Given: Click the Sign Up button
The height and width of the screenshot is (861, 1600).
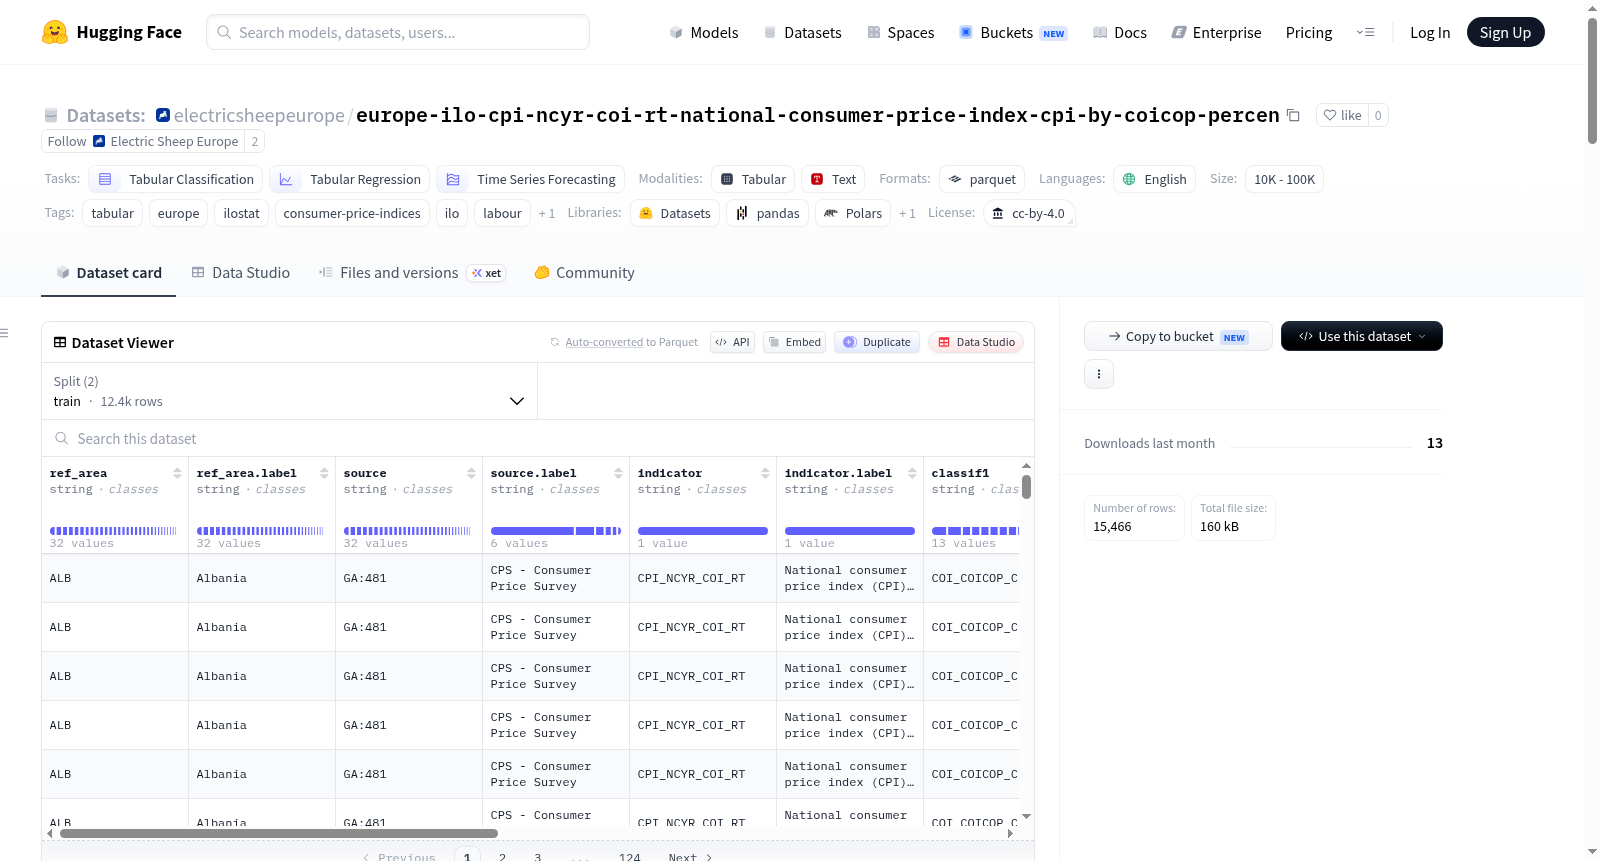Looking at the screenshot, I should 1505,32.
